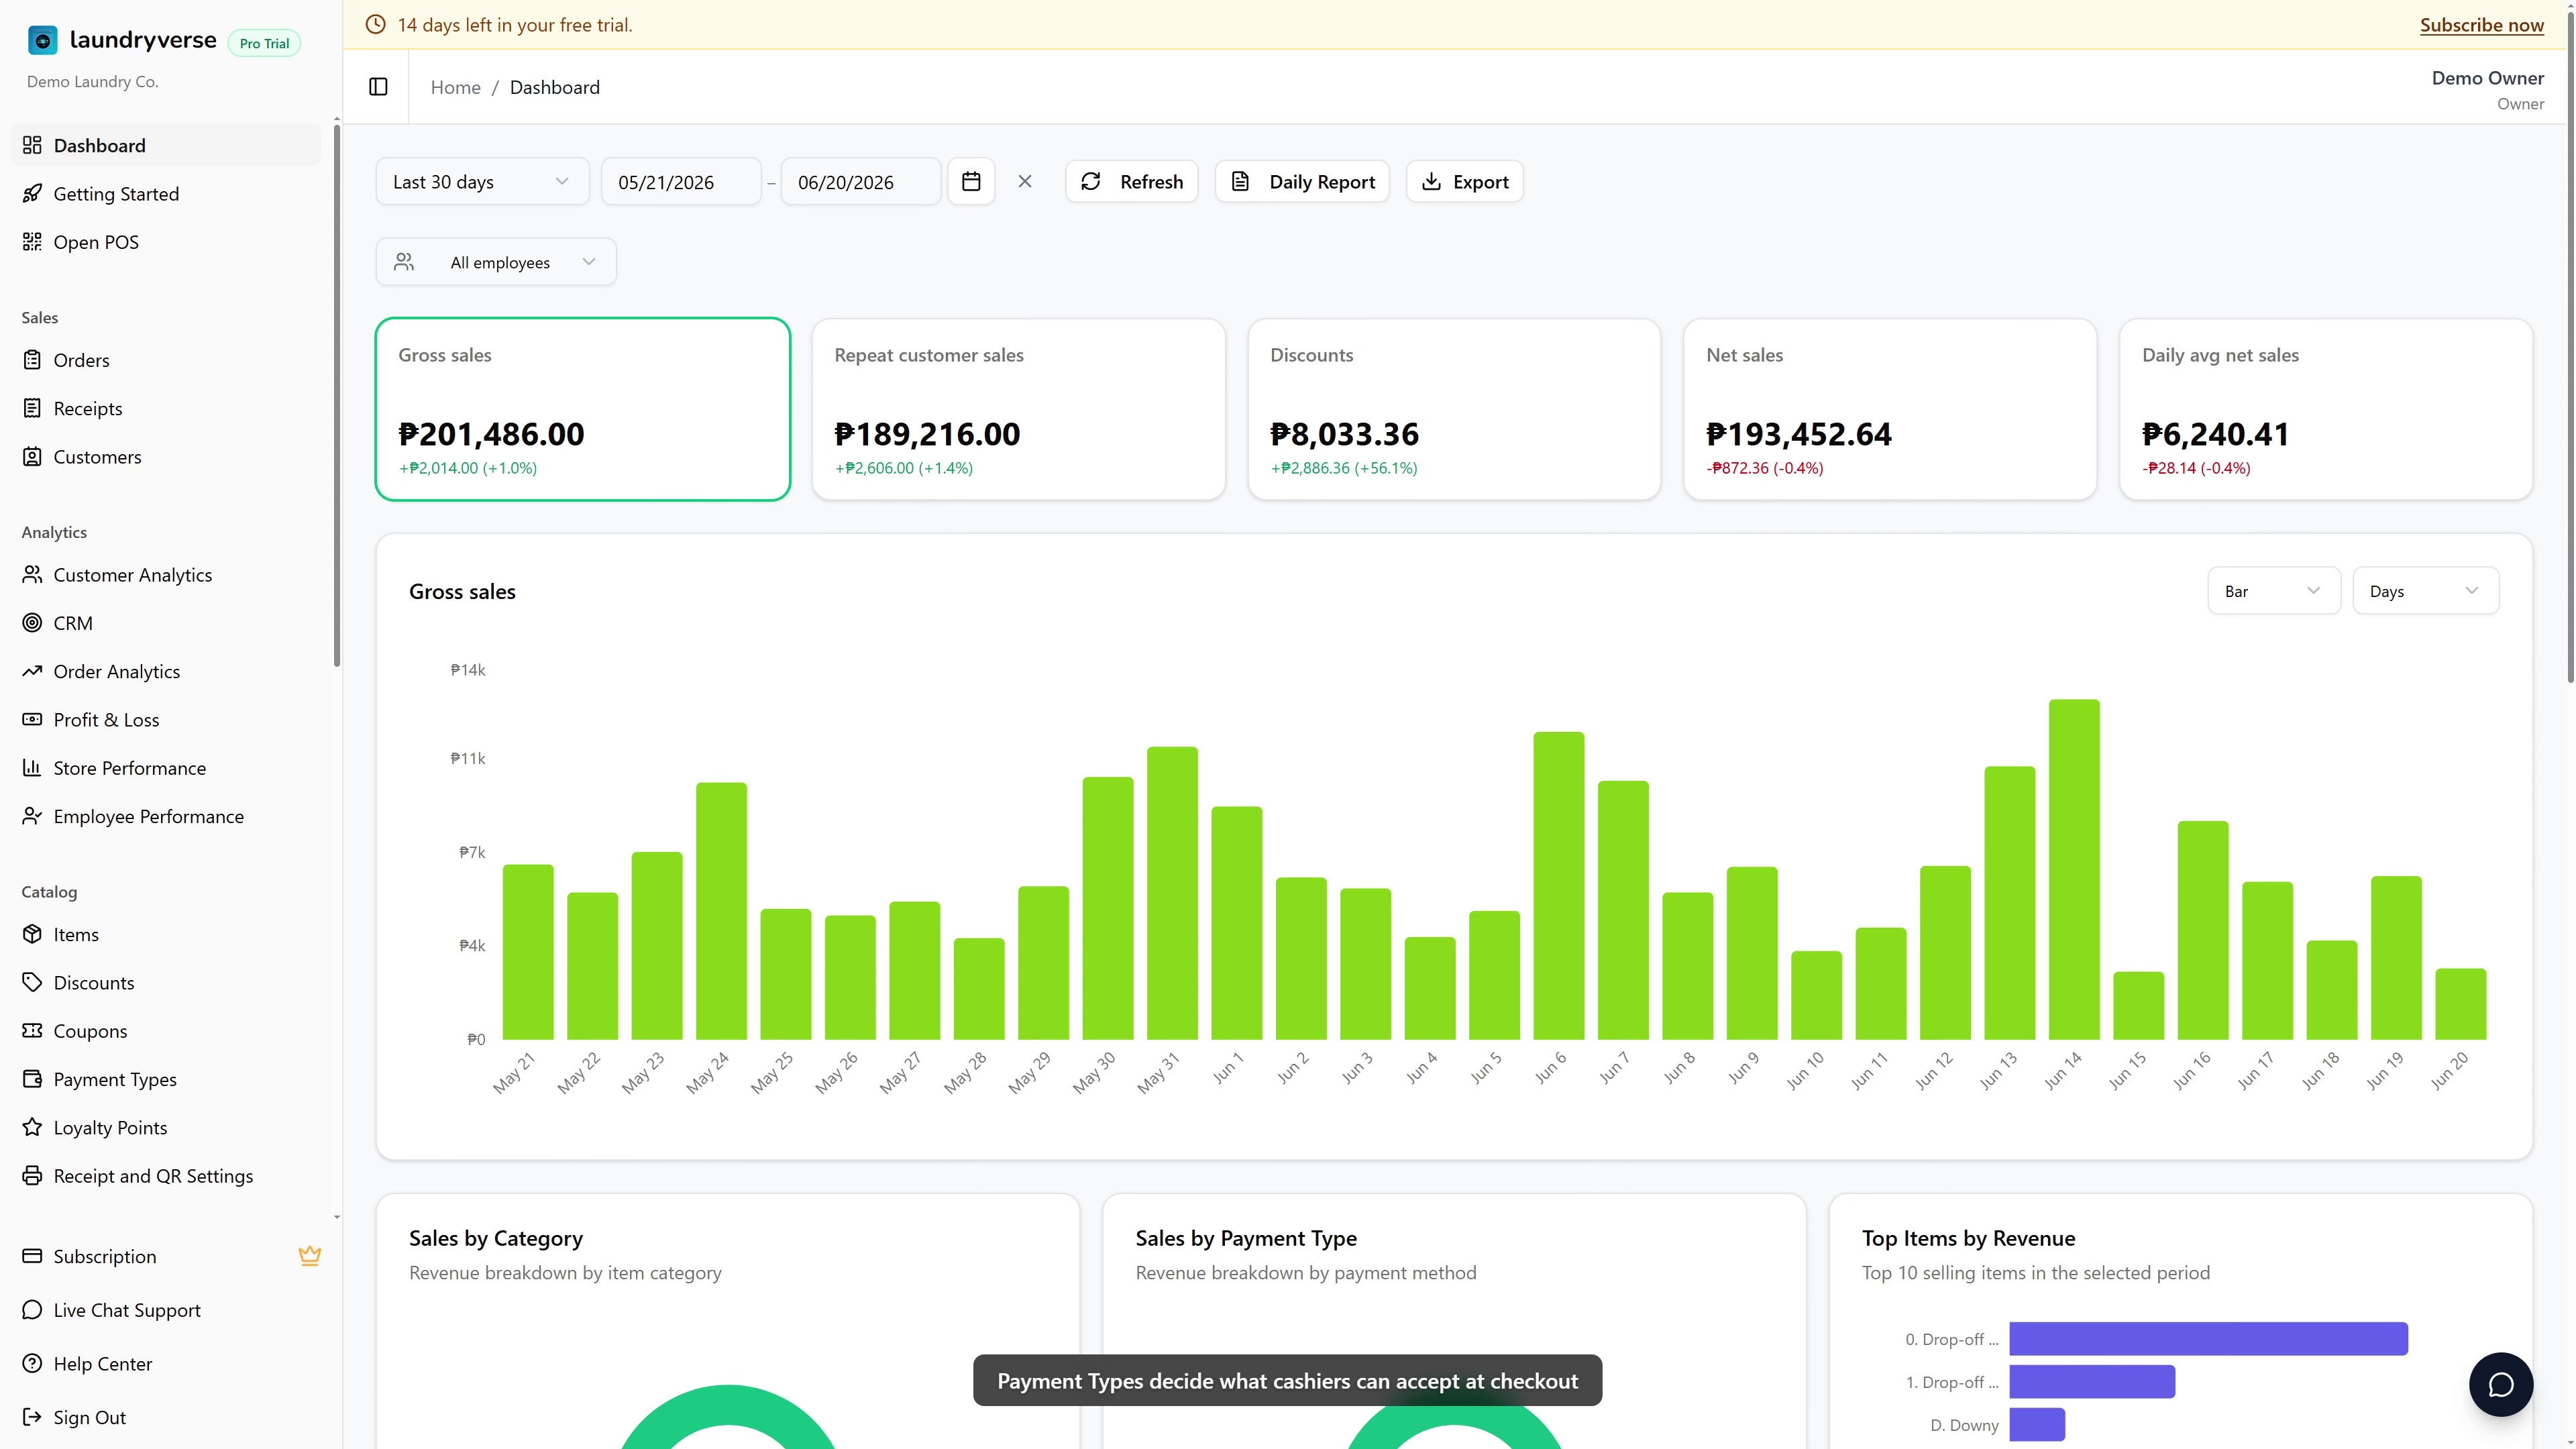Viewport: 2576px width, 1449px height.
Task: Click the Loyalty Points star icon
Action: click(x=32, y=1127)
